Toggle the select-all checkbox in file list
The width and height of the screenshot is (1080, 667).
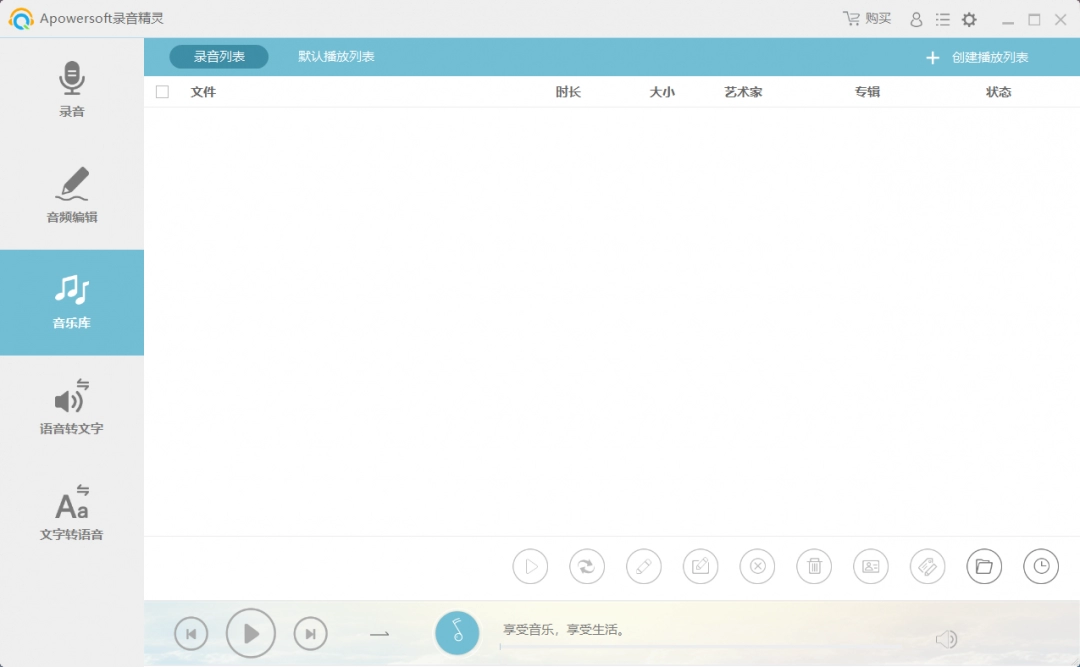162,91
